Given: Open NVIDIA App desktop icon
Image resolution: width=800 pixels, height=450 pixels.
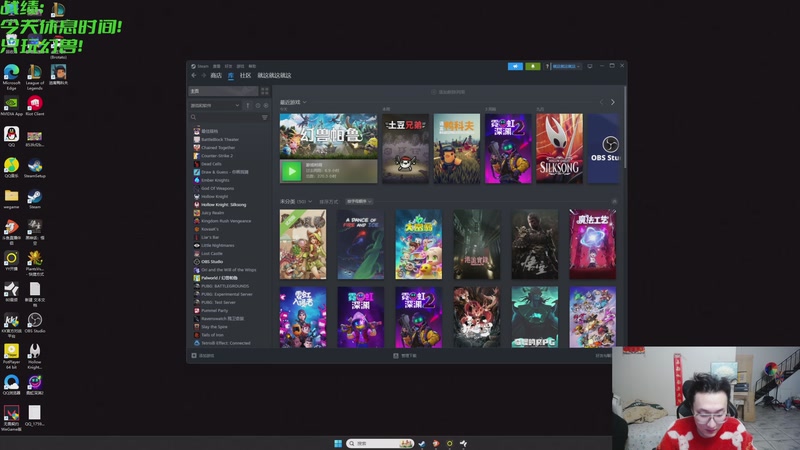Looking at the screenshot, I should click(x=11, y=106).
